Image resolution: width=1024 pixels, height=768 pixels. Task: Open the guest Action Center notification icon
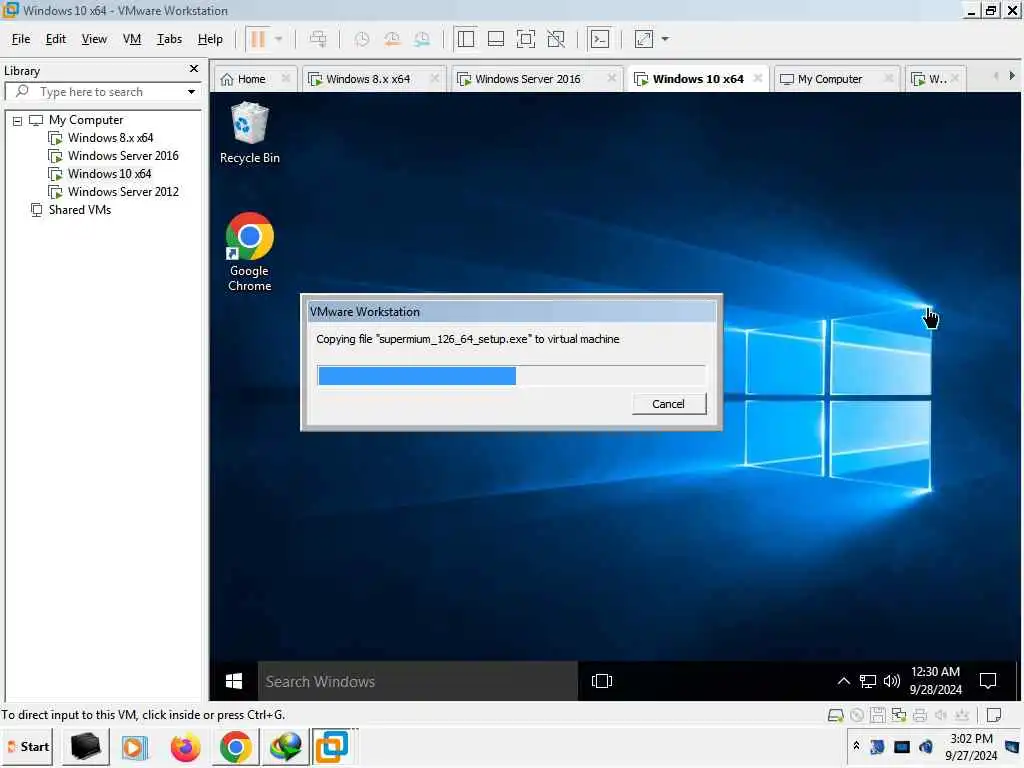[x=988, y=681]
